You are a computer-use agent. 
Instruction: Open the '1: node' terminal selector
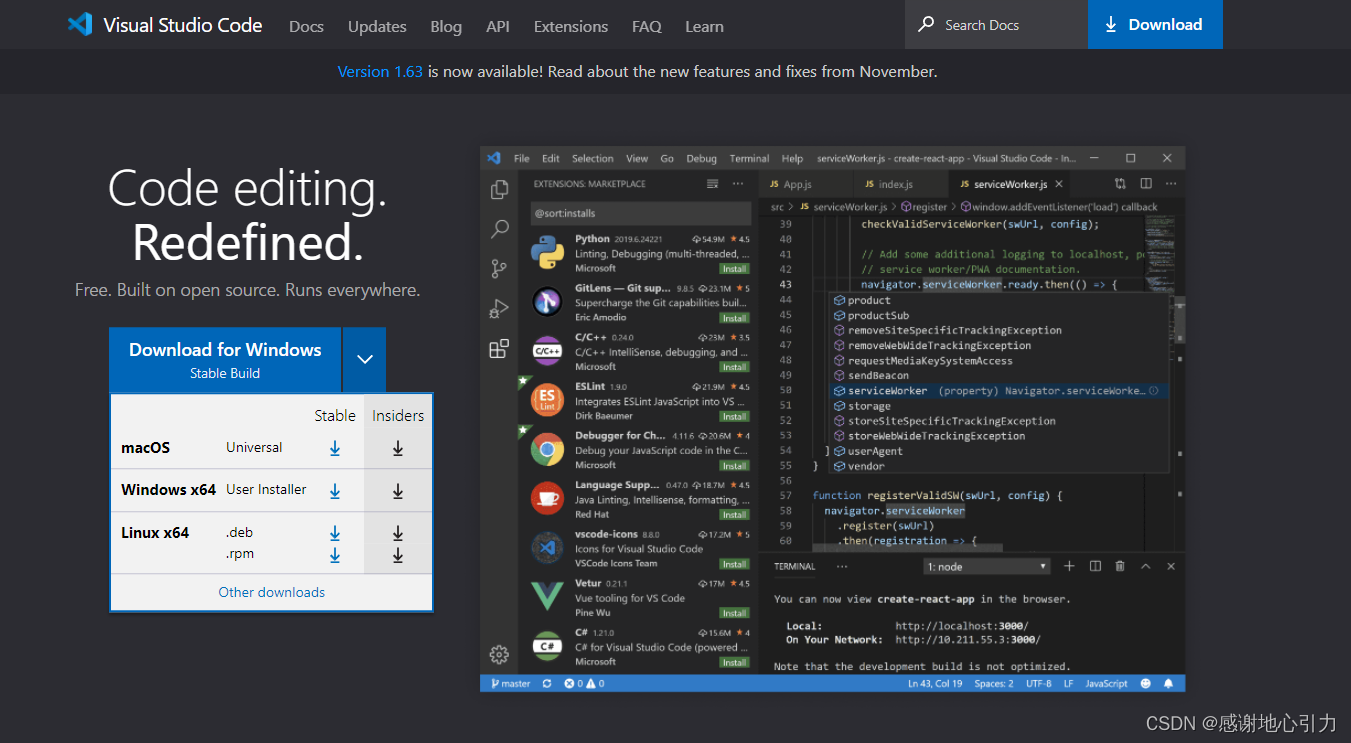pos(987,565)
